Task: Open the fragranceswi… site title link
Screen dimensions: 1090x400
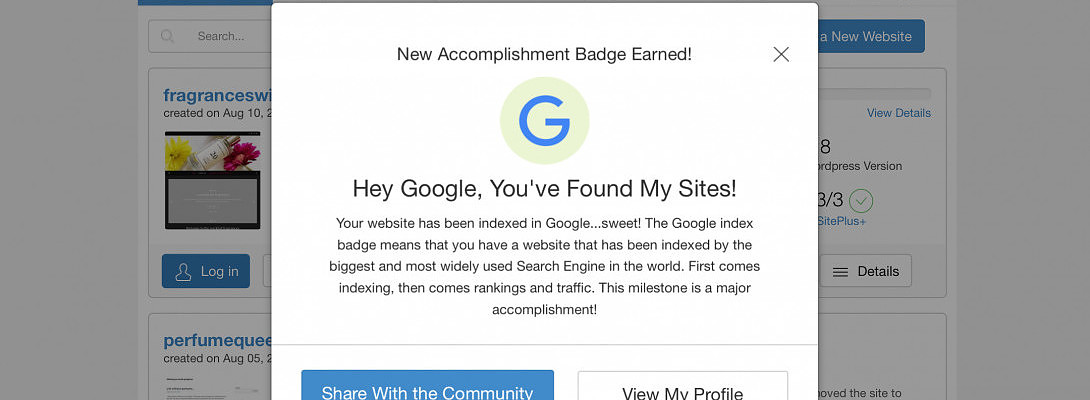Action: click(217, 95)
